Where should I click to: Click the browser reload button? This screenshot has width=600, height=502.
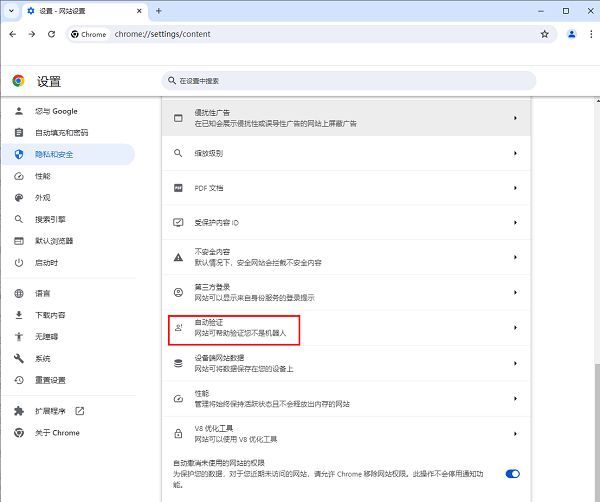[53, 33]
